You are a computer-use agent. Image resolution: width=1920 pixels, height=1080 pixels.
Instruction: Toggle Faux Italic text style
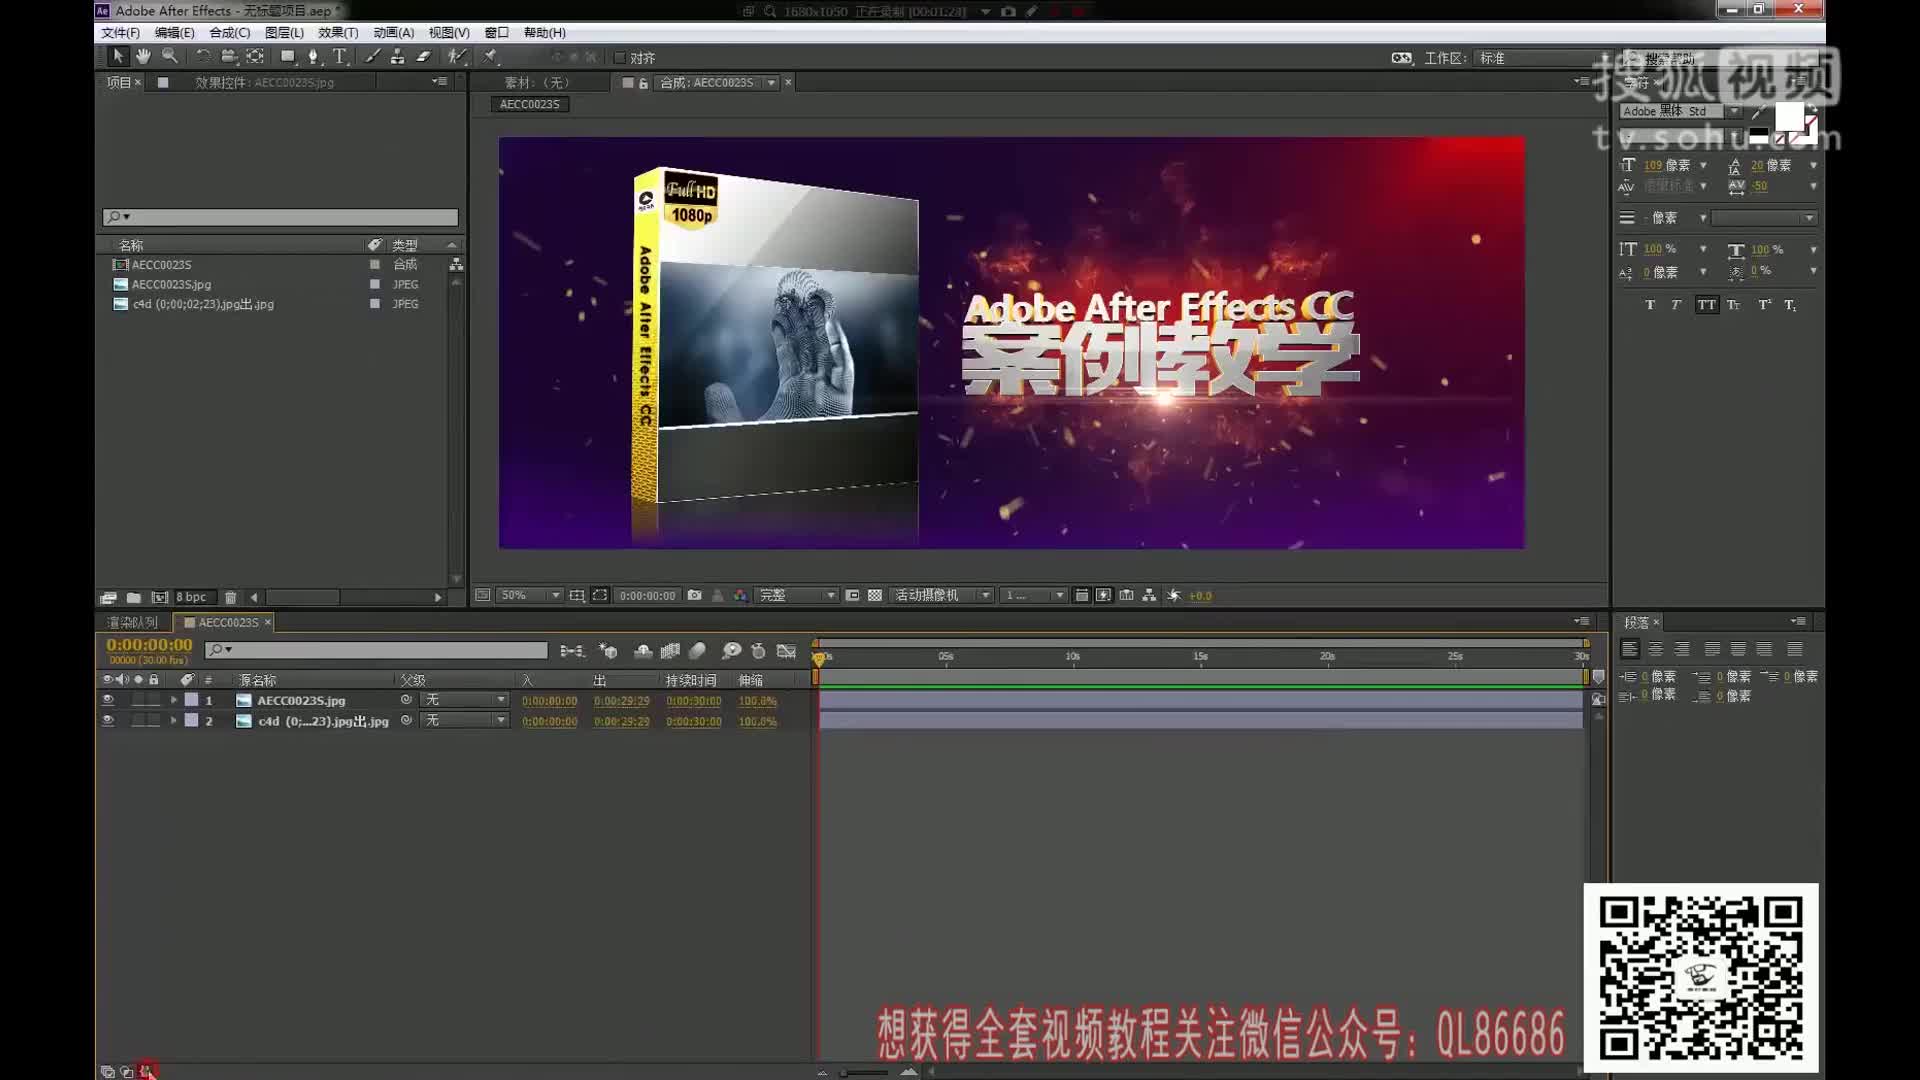tap(1677, 305)
